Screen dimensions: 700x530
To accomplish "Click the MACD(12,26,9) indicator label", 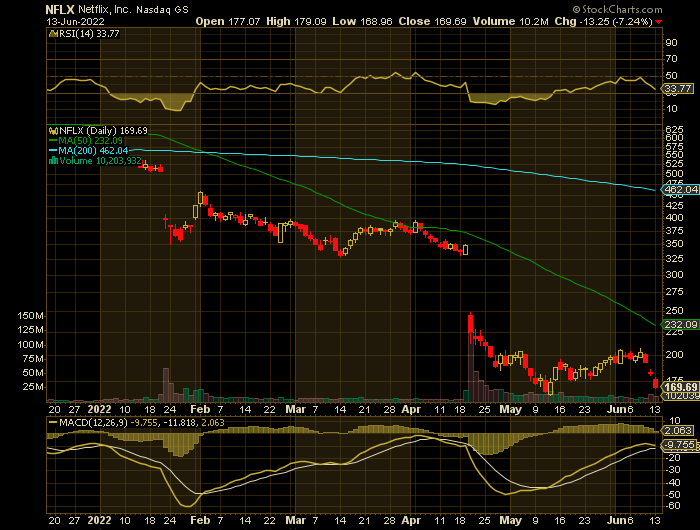I will [x=93, y=422].
